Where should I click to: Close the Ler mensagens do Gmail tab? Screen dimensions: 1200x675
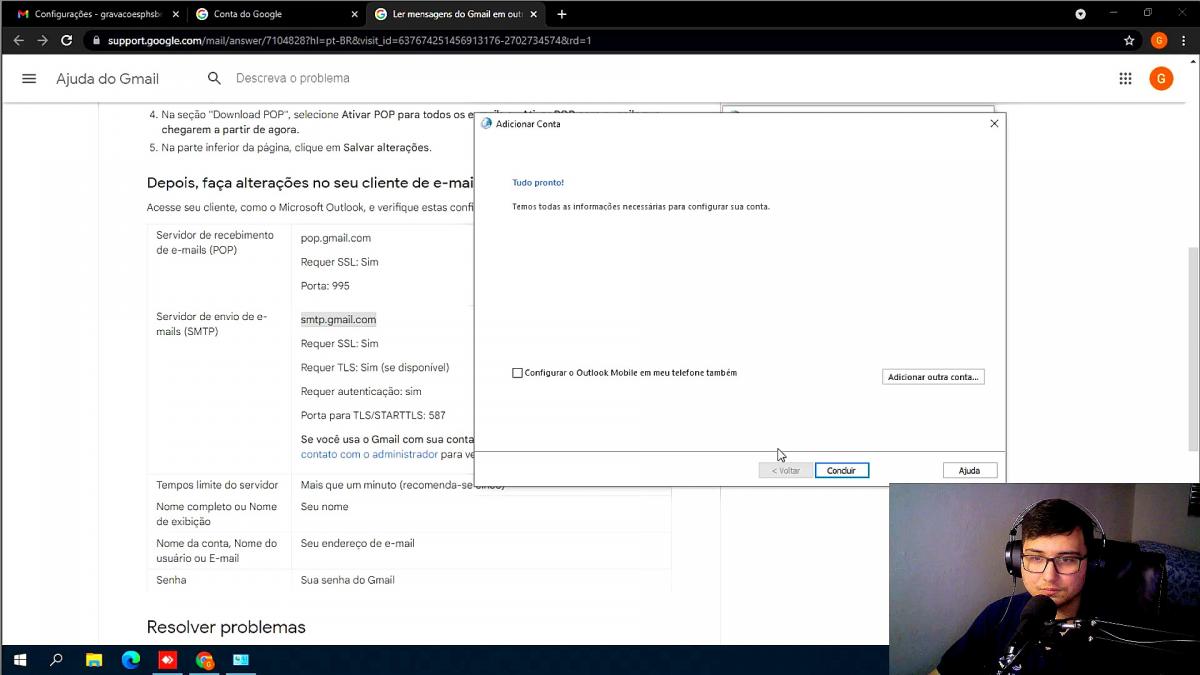[x=534, y=14]
